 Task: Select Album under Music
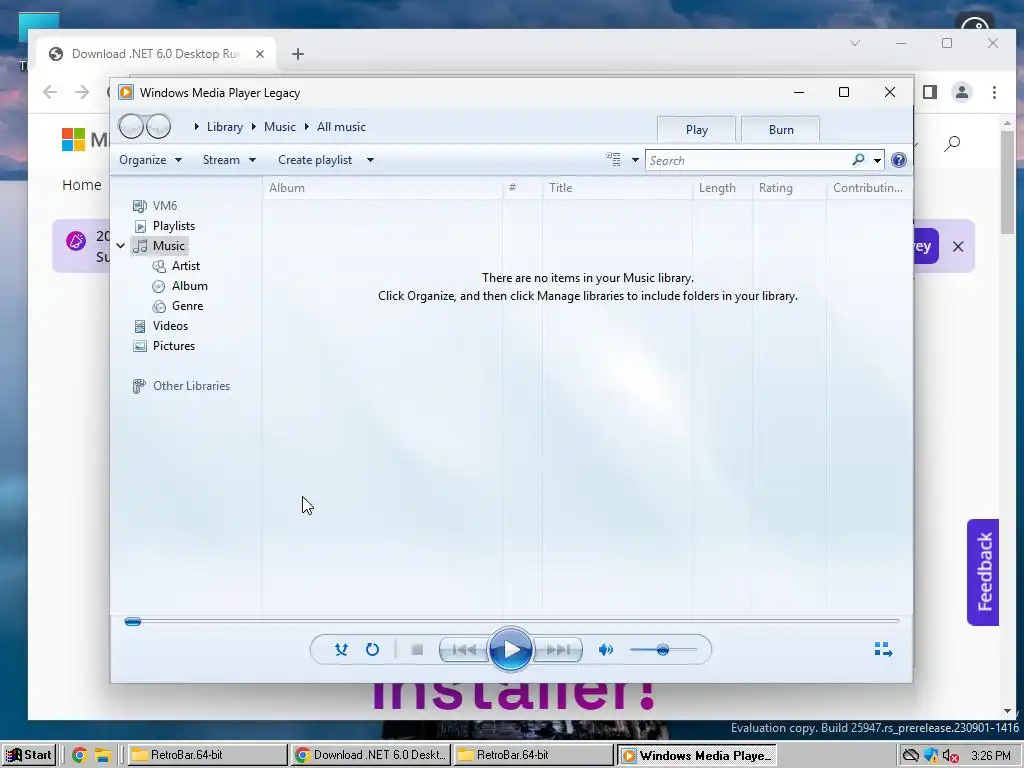point(189,286)
